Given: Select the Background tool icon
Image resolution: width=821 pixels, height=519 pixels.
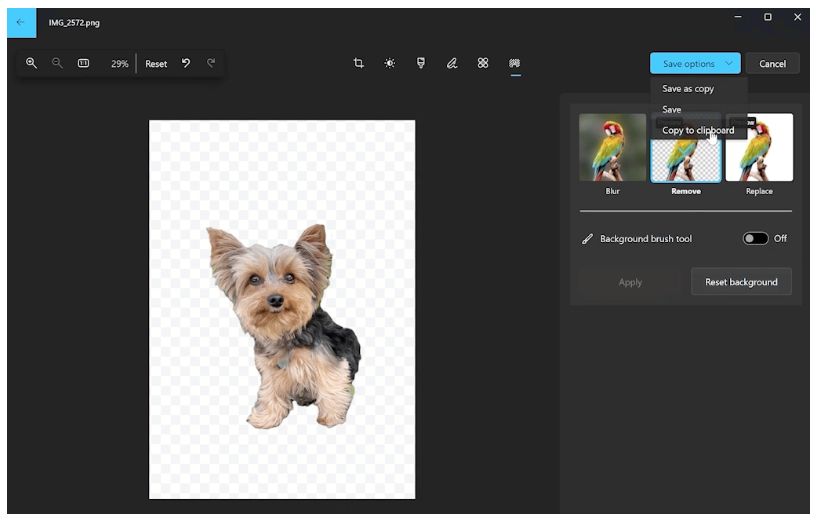Looking at the screenshot, I should pyautogui.click(x=515, y=63).
